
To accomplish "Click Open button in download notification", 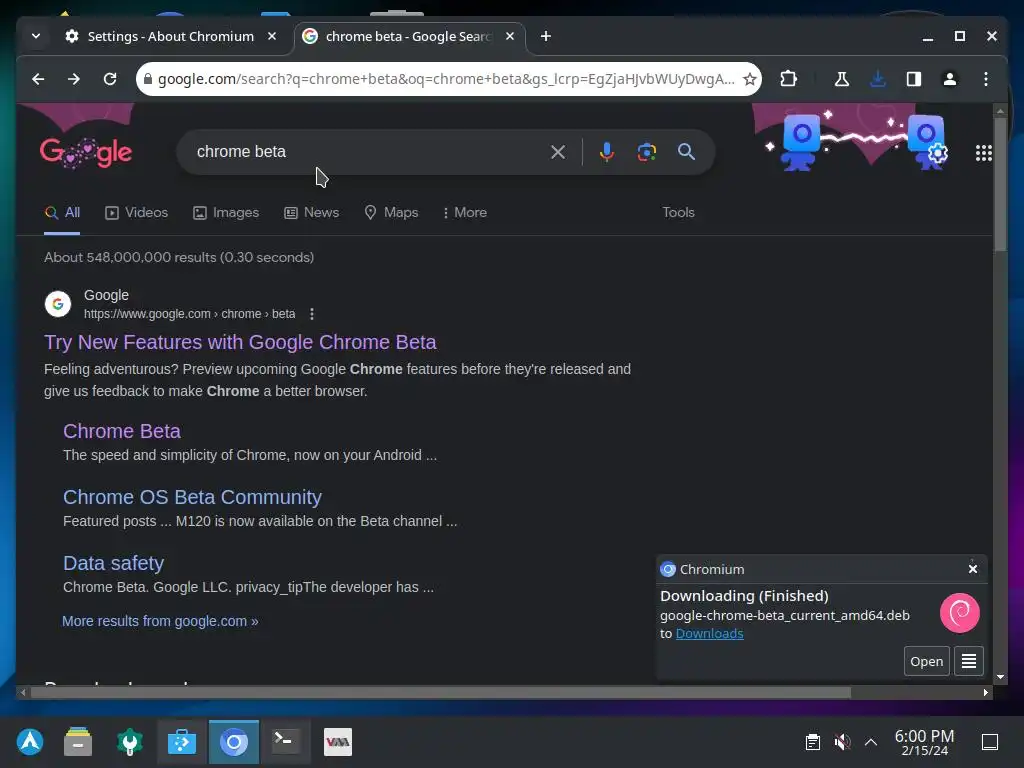I will tap(926, 662).
